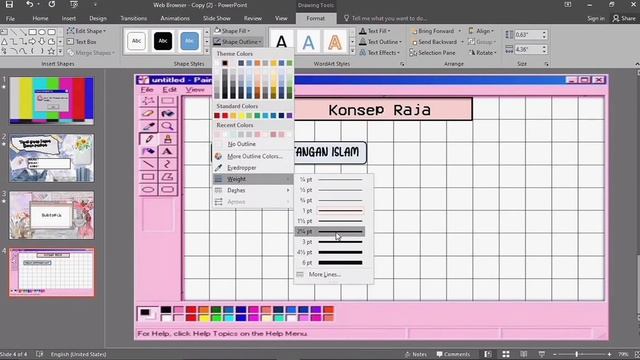
Task: Choose the 3 pt line weight
Action: coord(330,242)
